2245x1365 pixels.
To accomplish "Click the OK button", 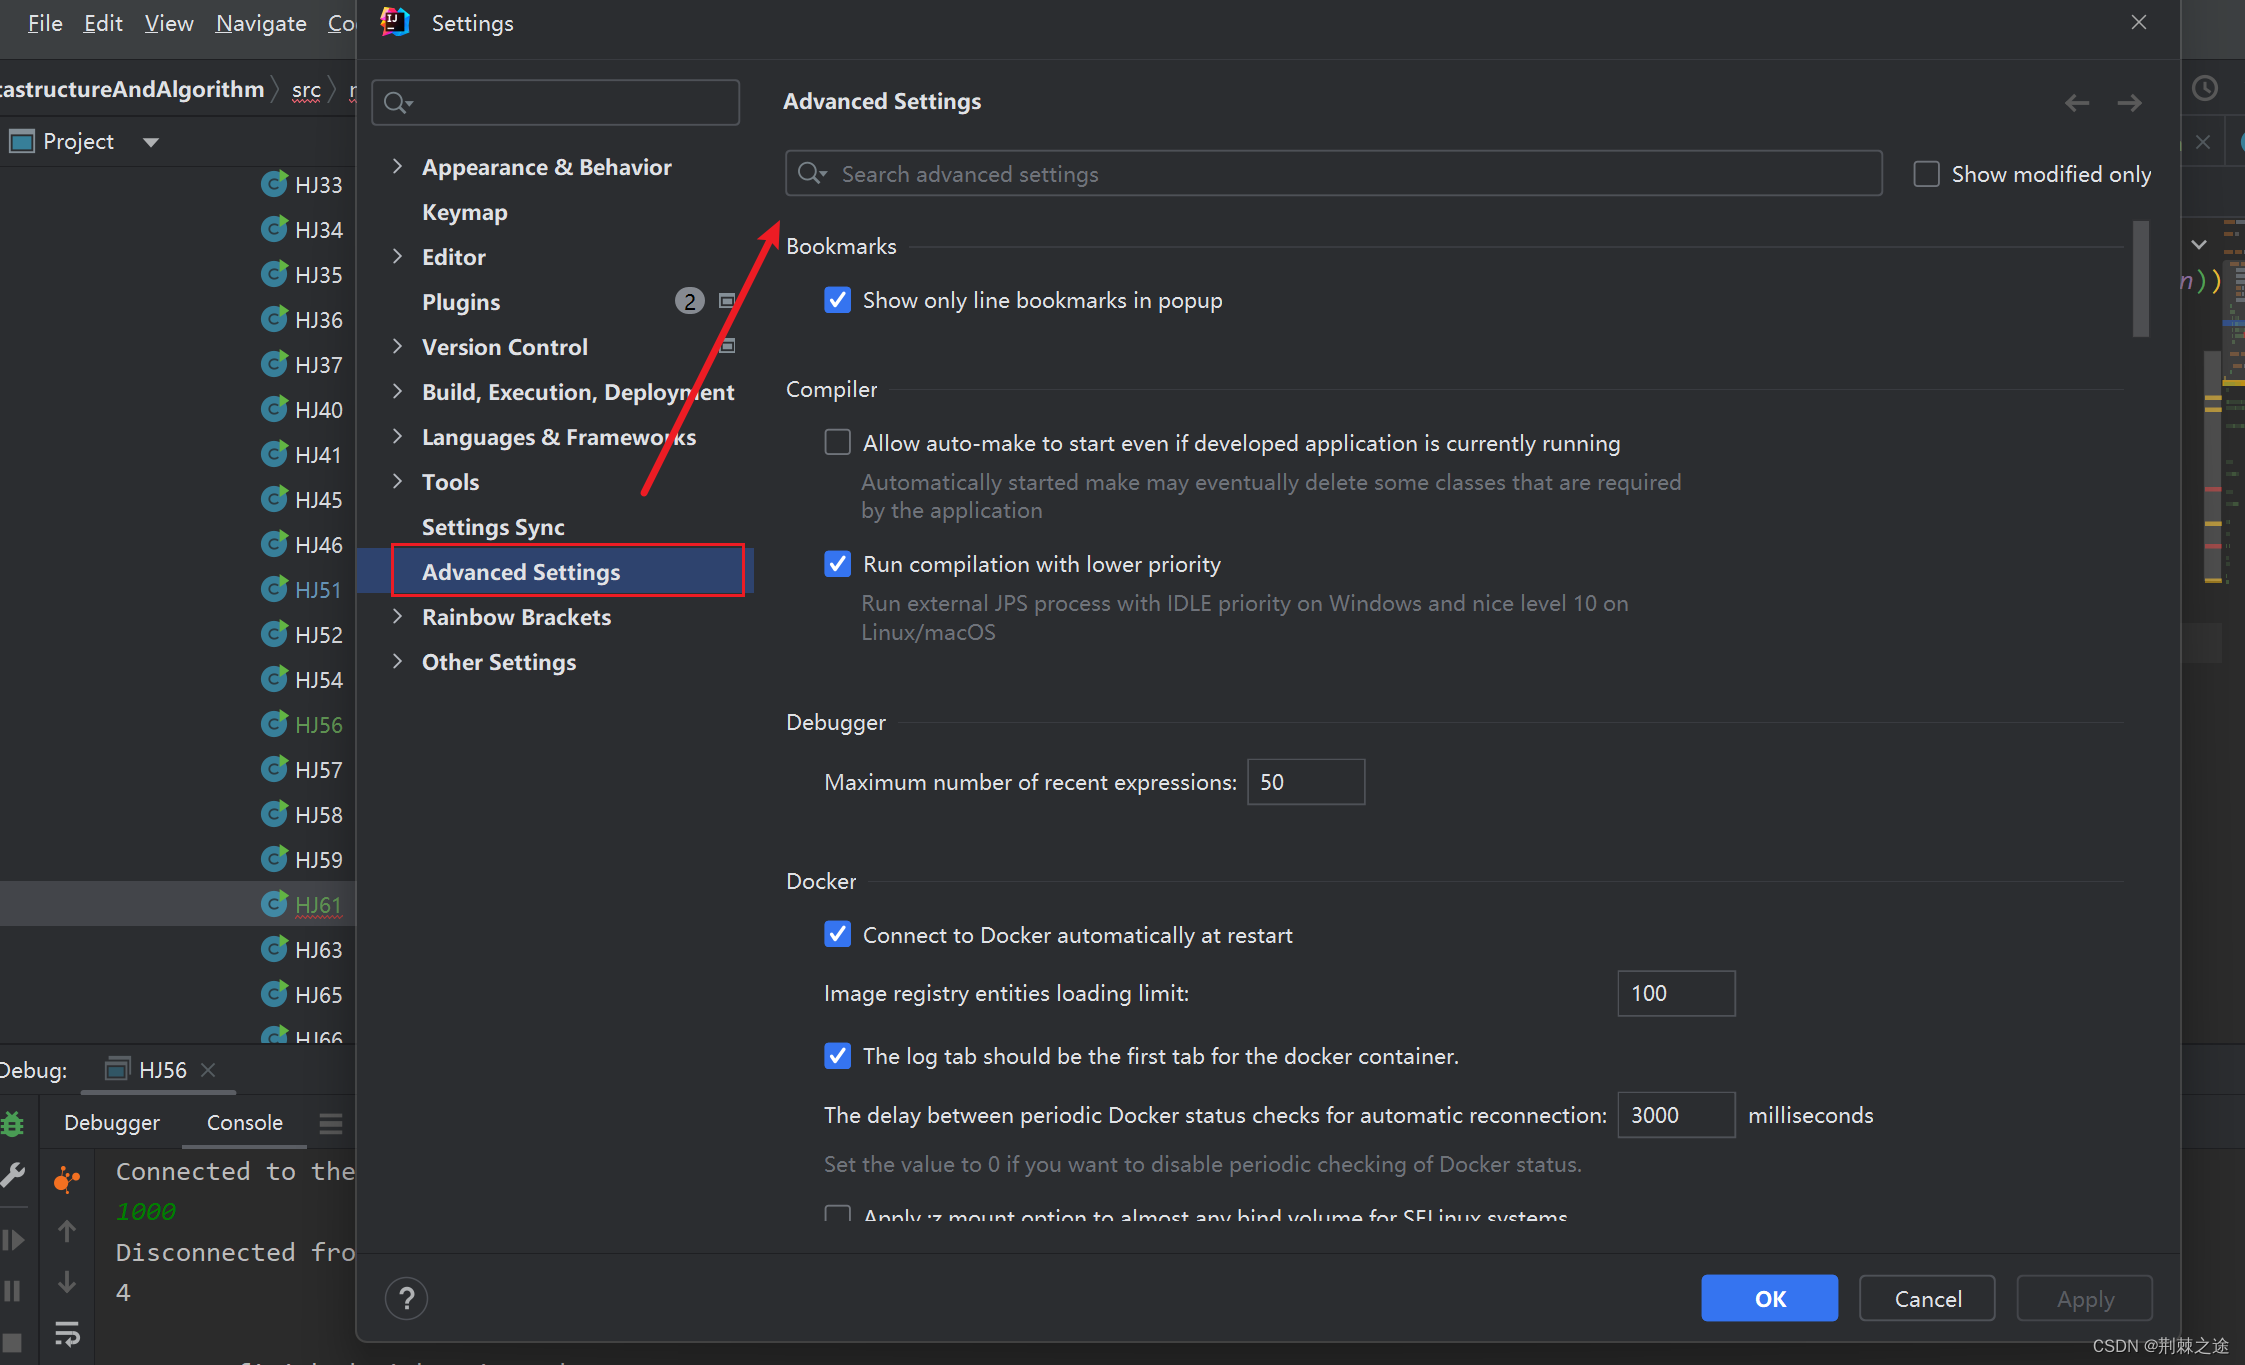I will (1769, 1298).
